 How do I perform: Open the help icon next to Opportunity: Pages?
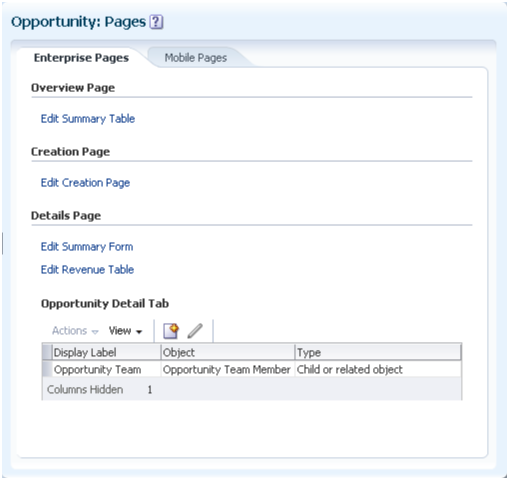156,22
